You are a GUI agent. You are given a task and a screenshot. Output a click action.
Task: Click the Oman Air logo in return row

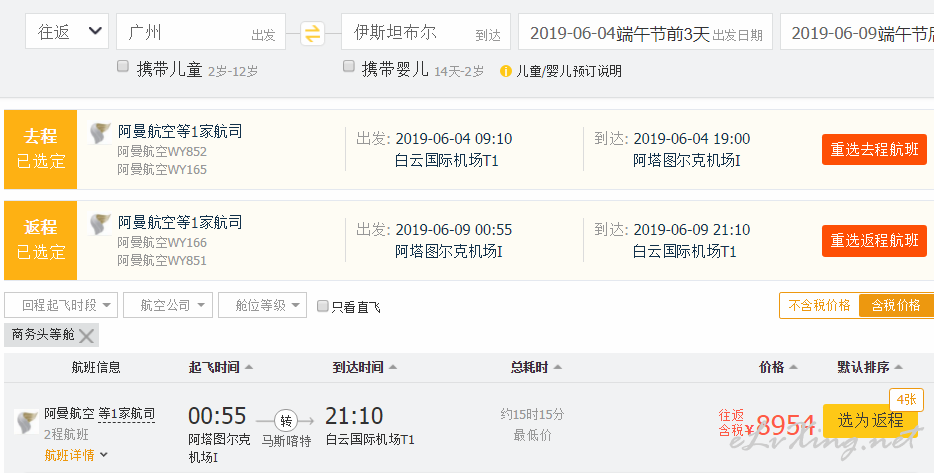[x=100, y=225]
